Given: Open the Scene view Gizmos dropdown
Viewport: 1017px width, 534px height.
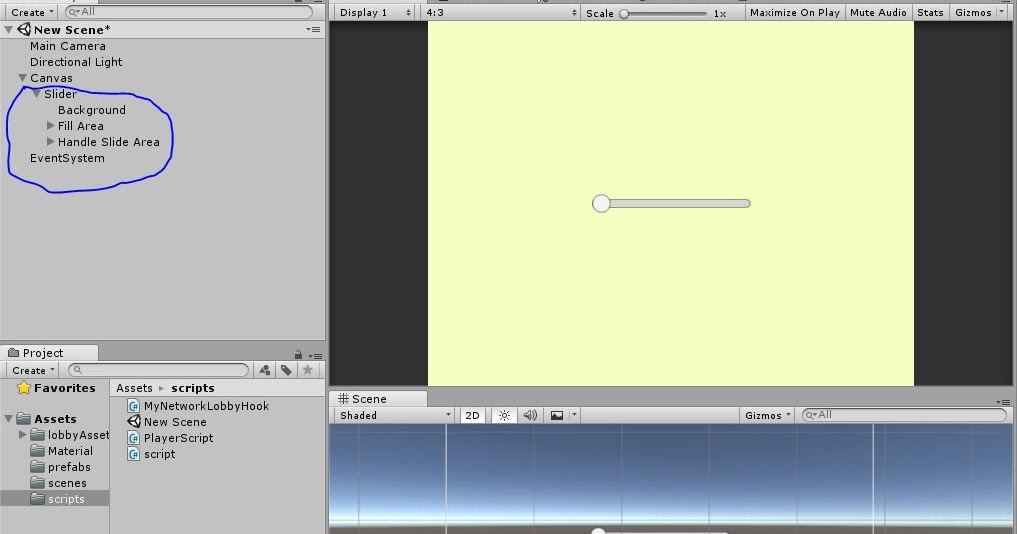Looking at the screenshot, I should click(767, 415).
